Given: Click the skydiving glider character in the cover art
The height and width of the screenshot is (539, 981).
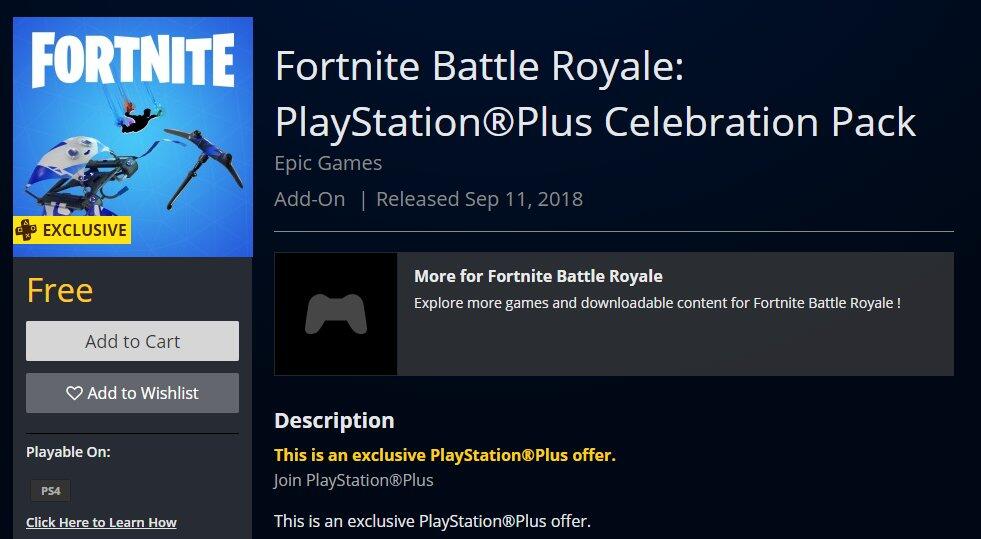Looking at the screenshot, I should tap(139, 117).
